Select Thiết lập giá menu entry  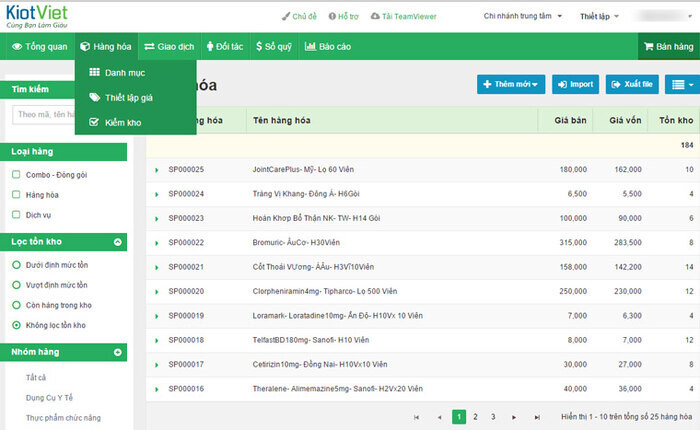[x=128, y=97]
